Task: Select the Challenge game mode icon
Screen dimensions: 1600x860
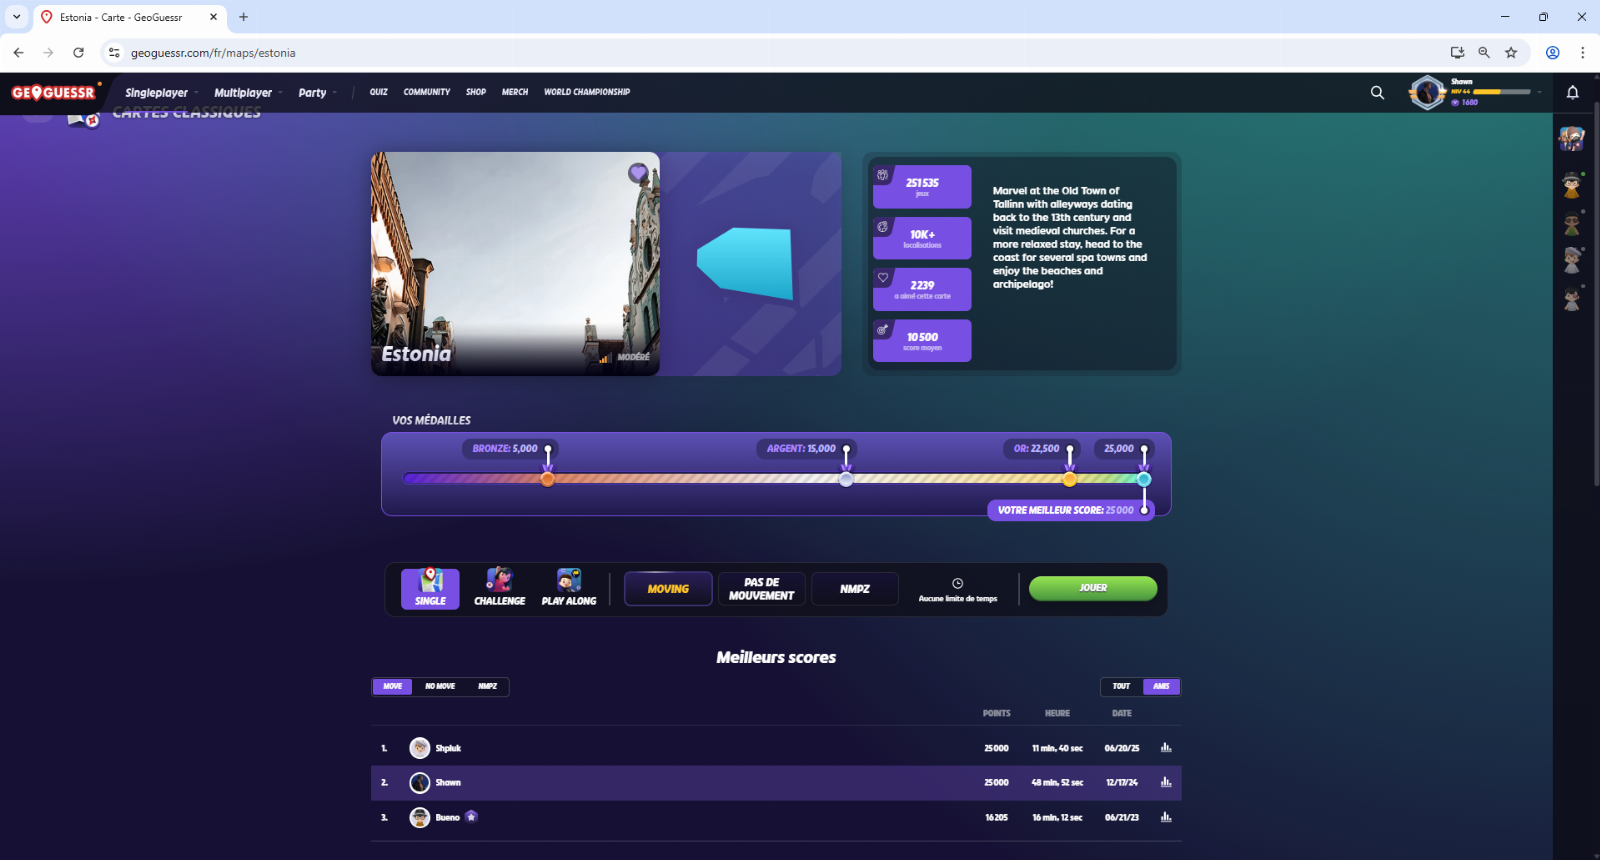Action: pos(499,588)
